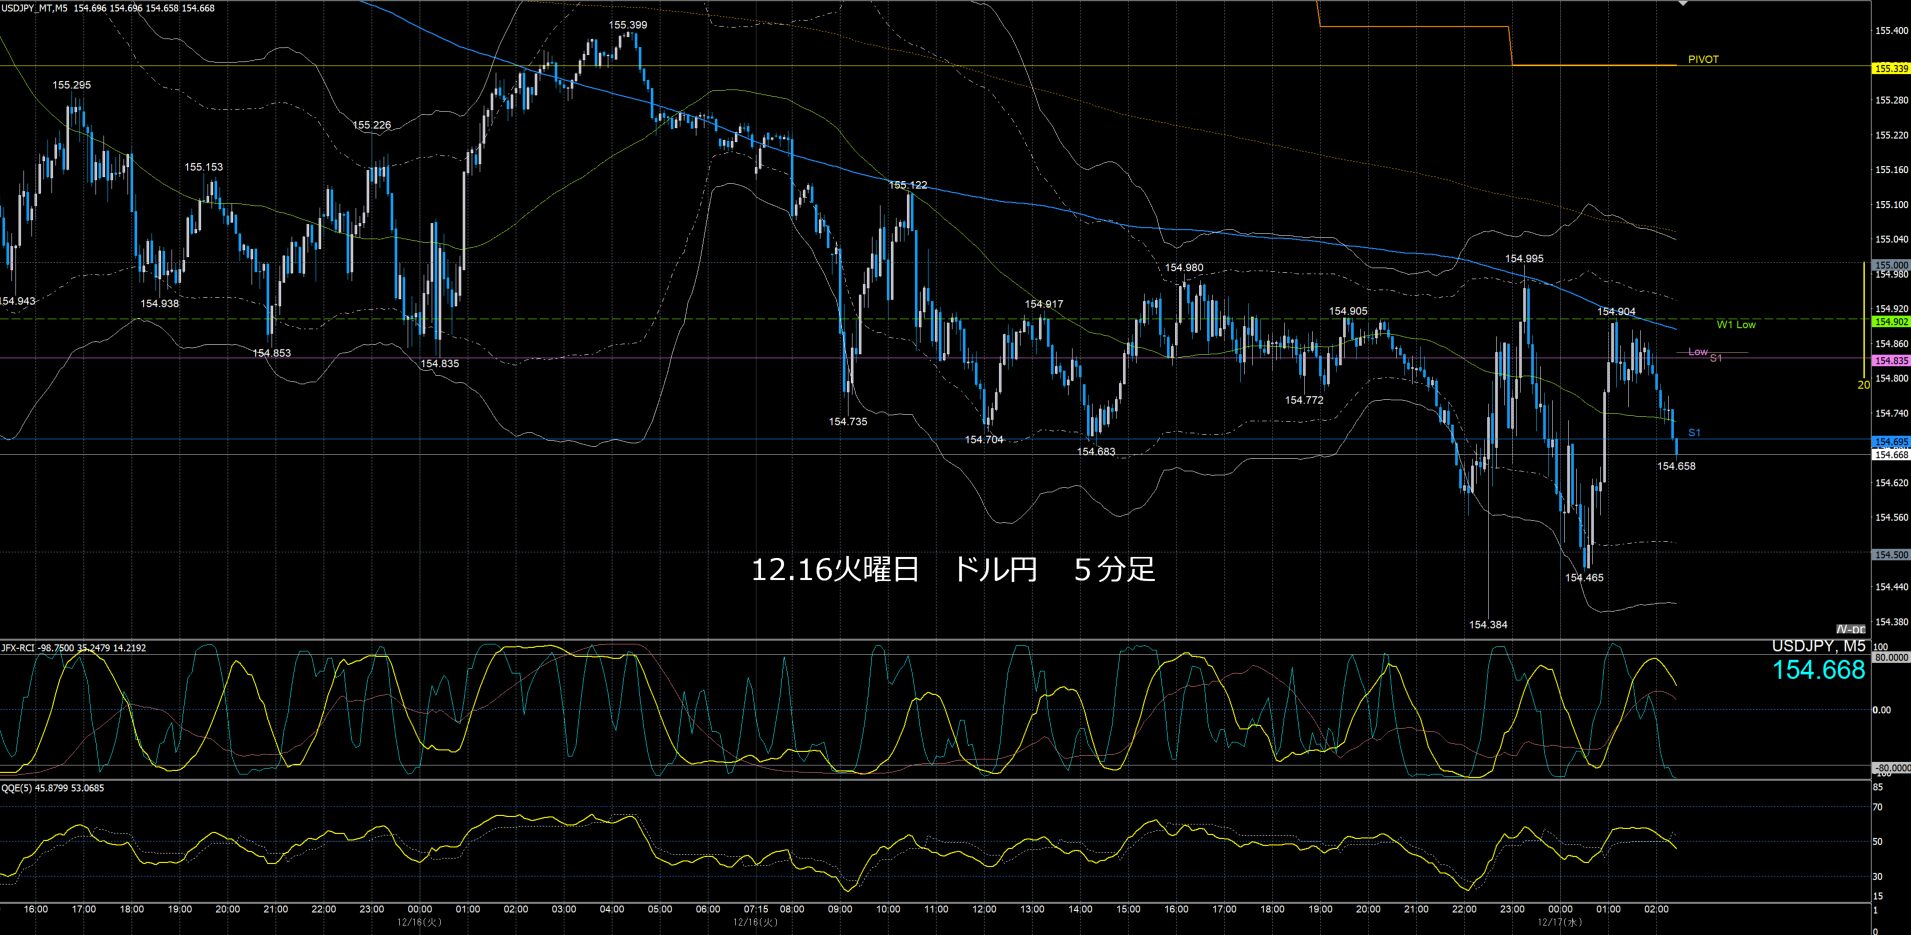This screenshot has width=1911, height=935.
Task: Click the 12/17(水) date on time axis
Action: click(x=1559, y=922)
